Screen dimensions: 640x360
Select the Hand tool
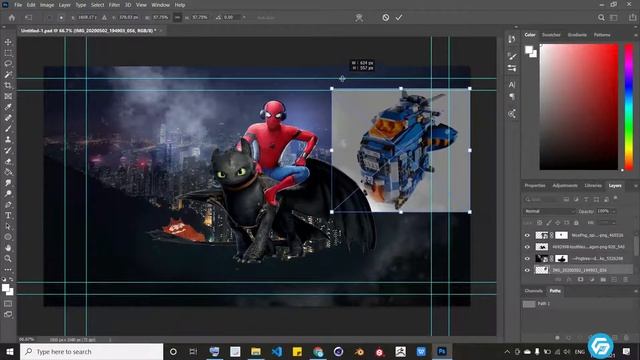[8, 248]
